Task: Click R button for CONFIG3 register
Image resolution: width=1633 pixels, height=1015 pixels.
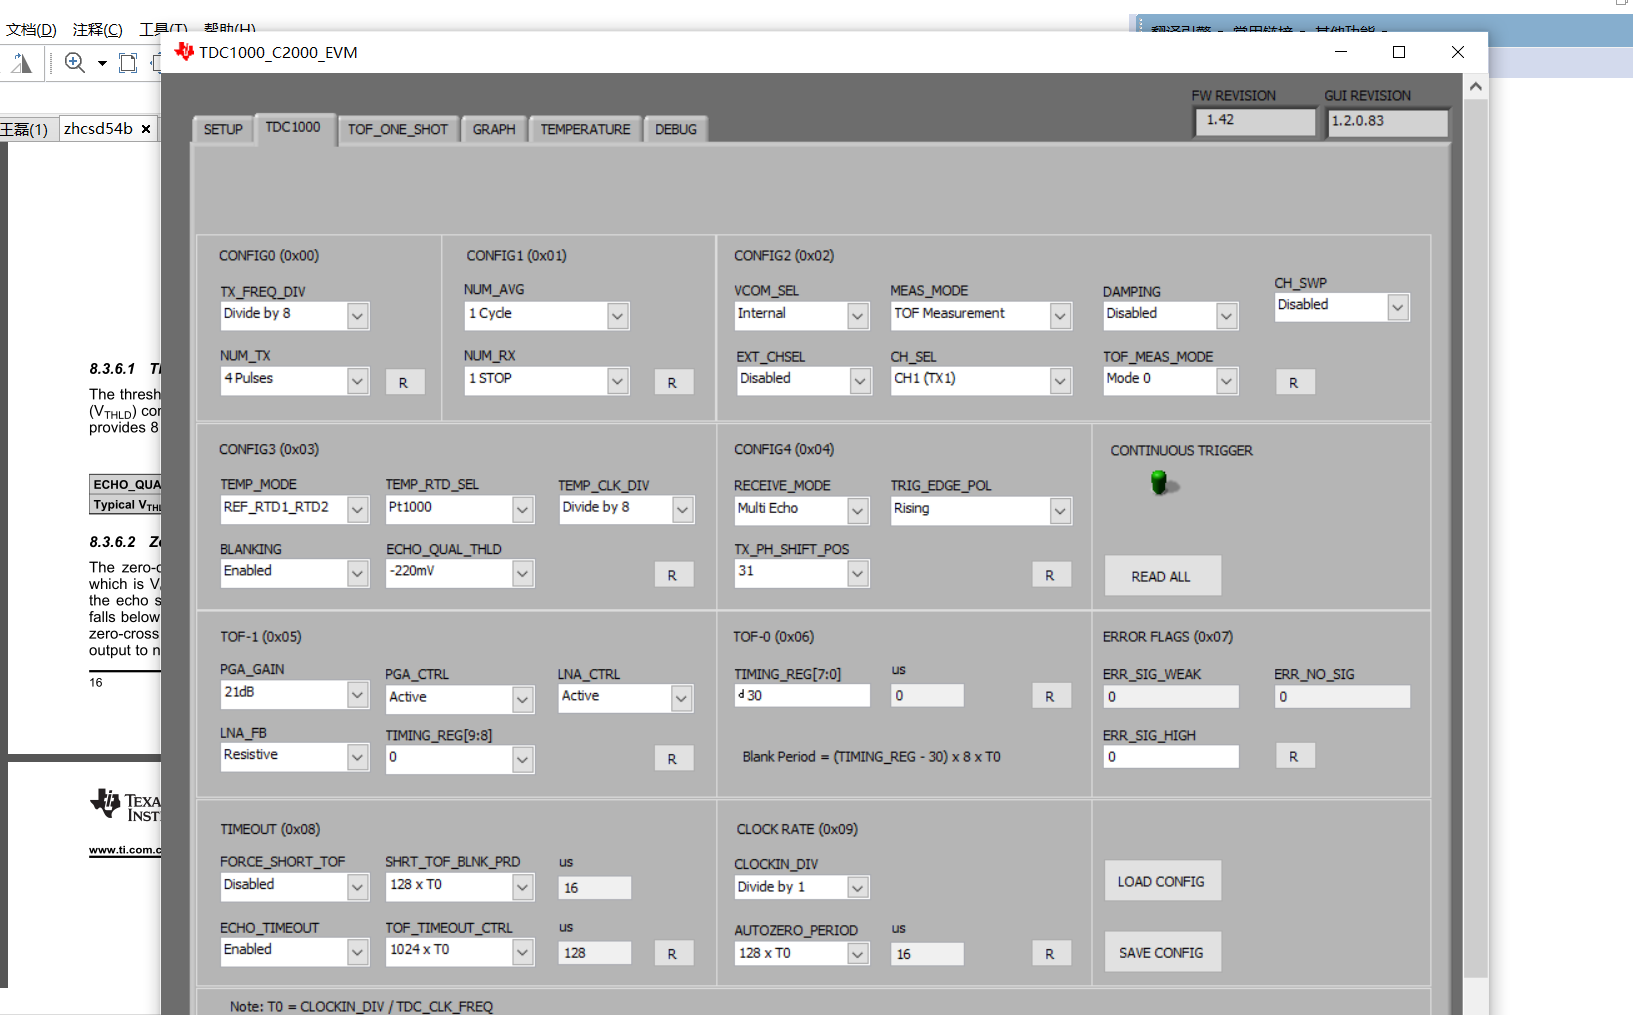Action: (673, 575)
